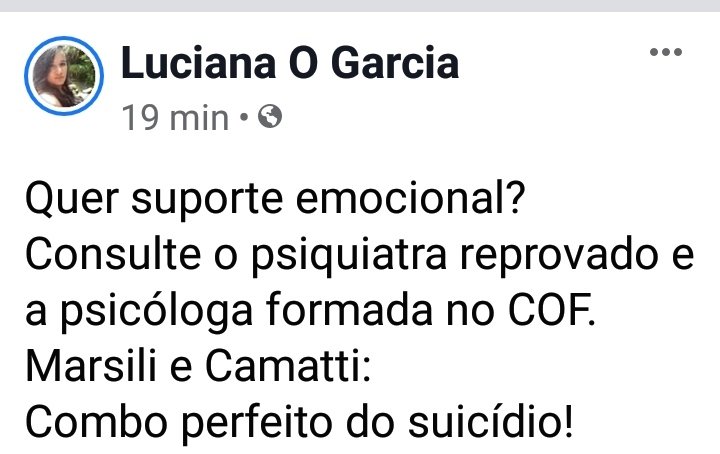Tap the blue story ring around avatar
Viewport: 720px width, 454px height.
[x=64, y=76]
